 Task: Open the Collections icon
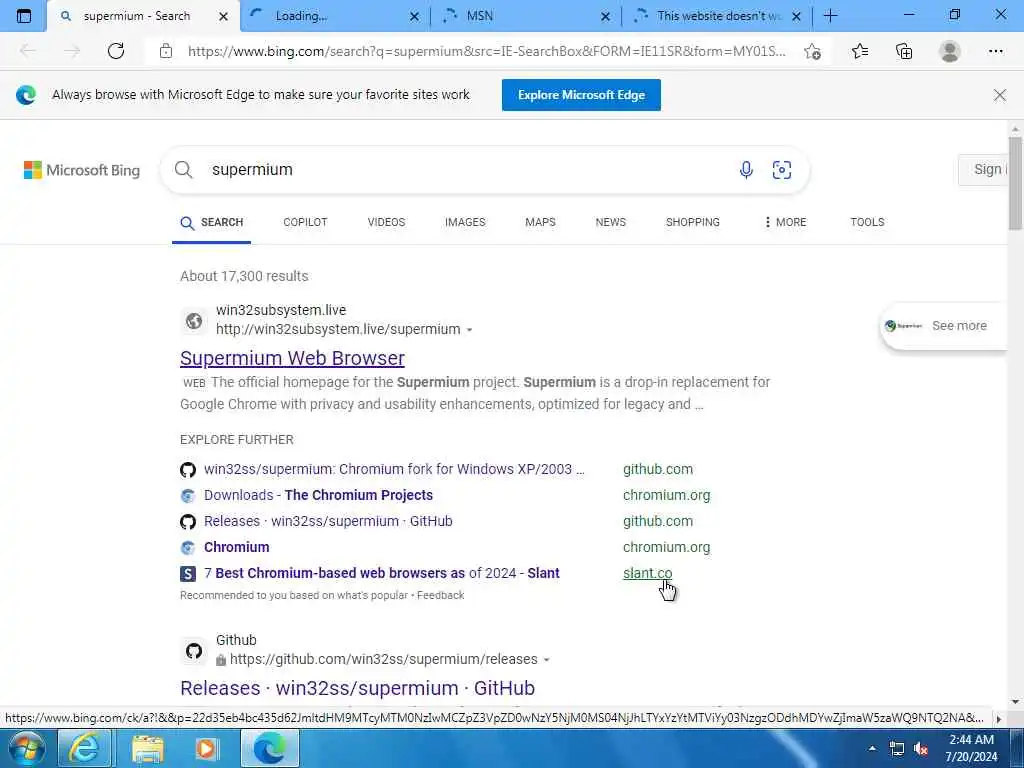tap(904, 51)
